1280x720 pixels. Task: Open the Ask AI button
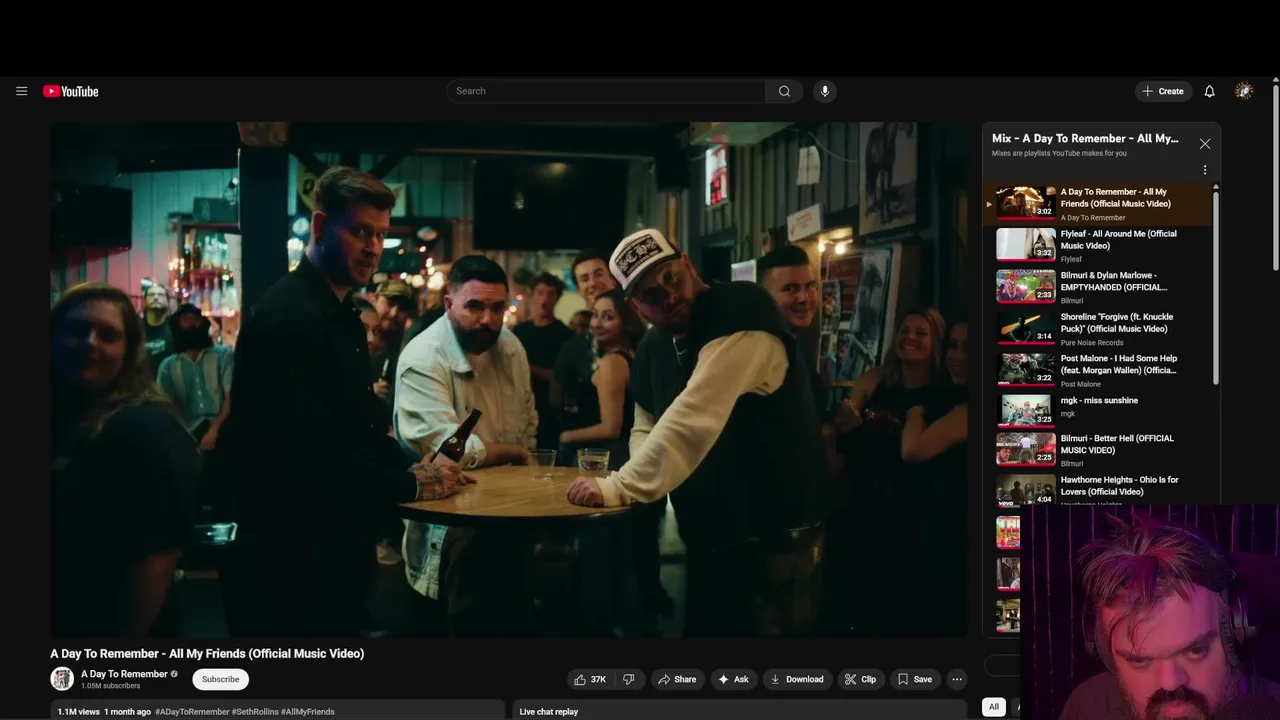tap(733, 679)
